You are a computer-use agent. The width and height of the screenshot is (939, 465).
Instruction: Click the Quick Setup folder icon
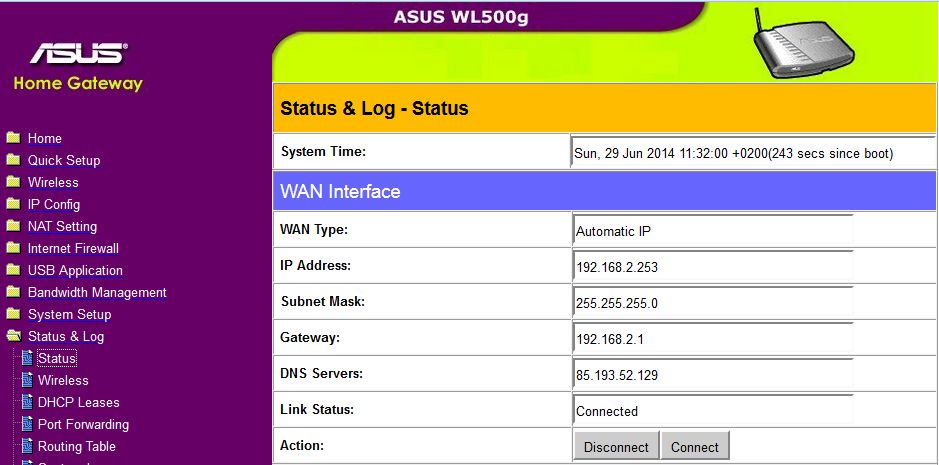pos(13,160)
